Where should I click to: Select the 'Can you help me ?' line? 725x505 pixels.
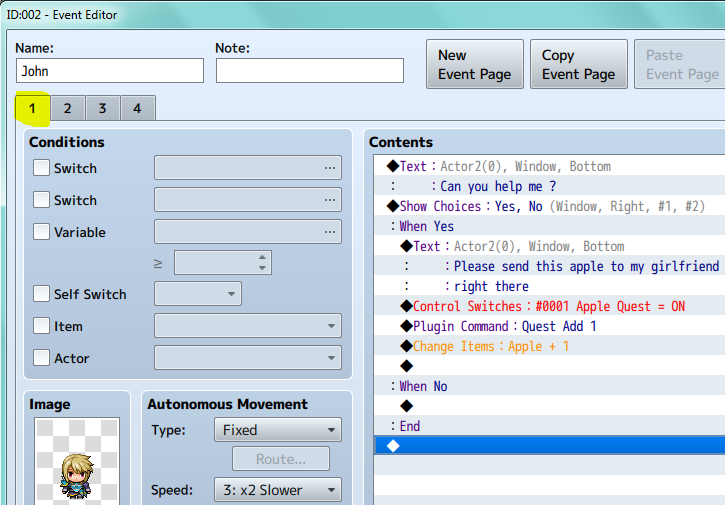click(x=550, y=186)
